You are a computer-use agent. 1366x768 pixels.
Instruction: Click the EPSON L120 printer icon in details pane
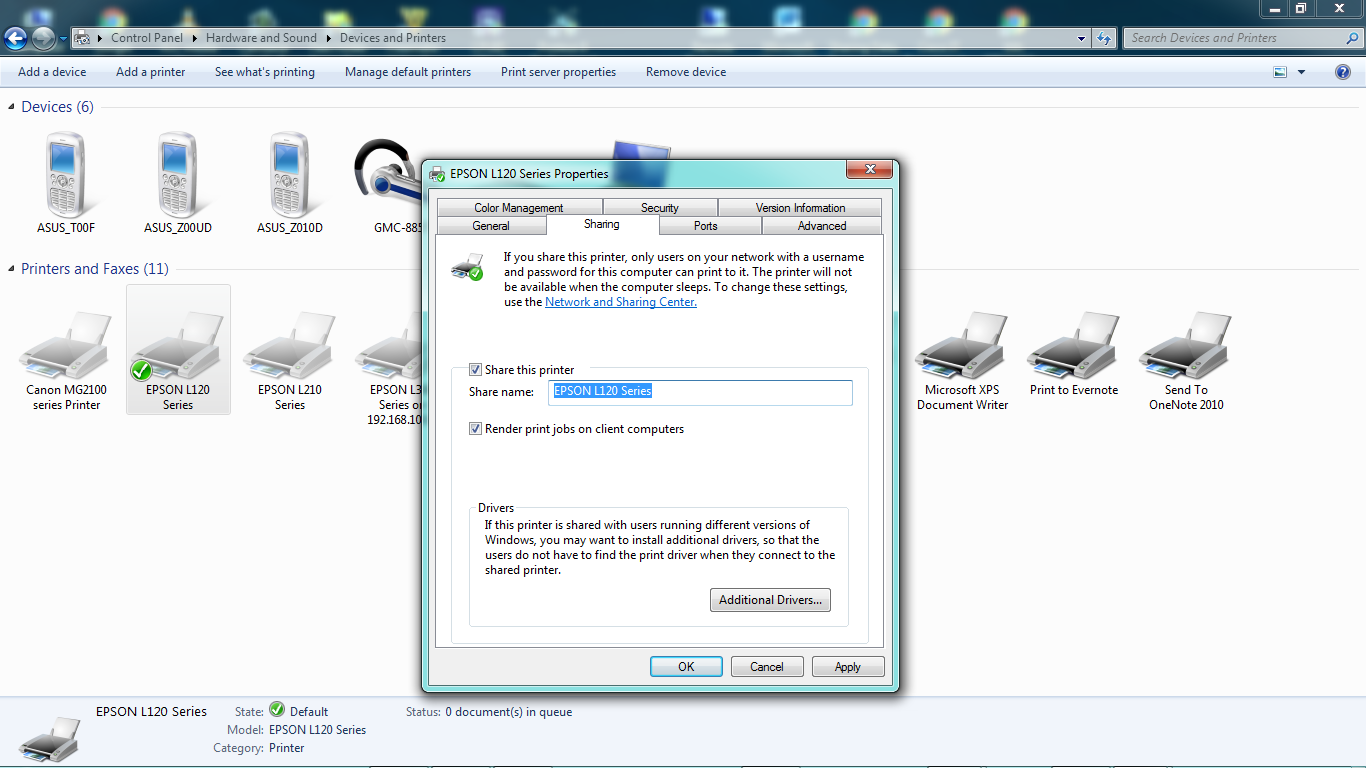pyautogui.click(x=50, y=738)
